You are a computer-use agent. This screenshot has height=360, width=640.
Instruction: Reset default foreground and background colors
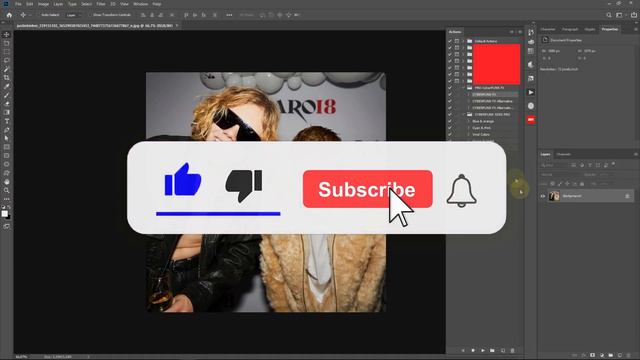(x=4, y=207)
